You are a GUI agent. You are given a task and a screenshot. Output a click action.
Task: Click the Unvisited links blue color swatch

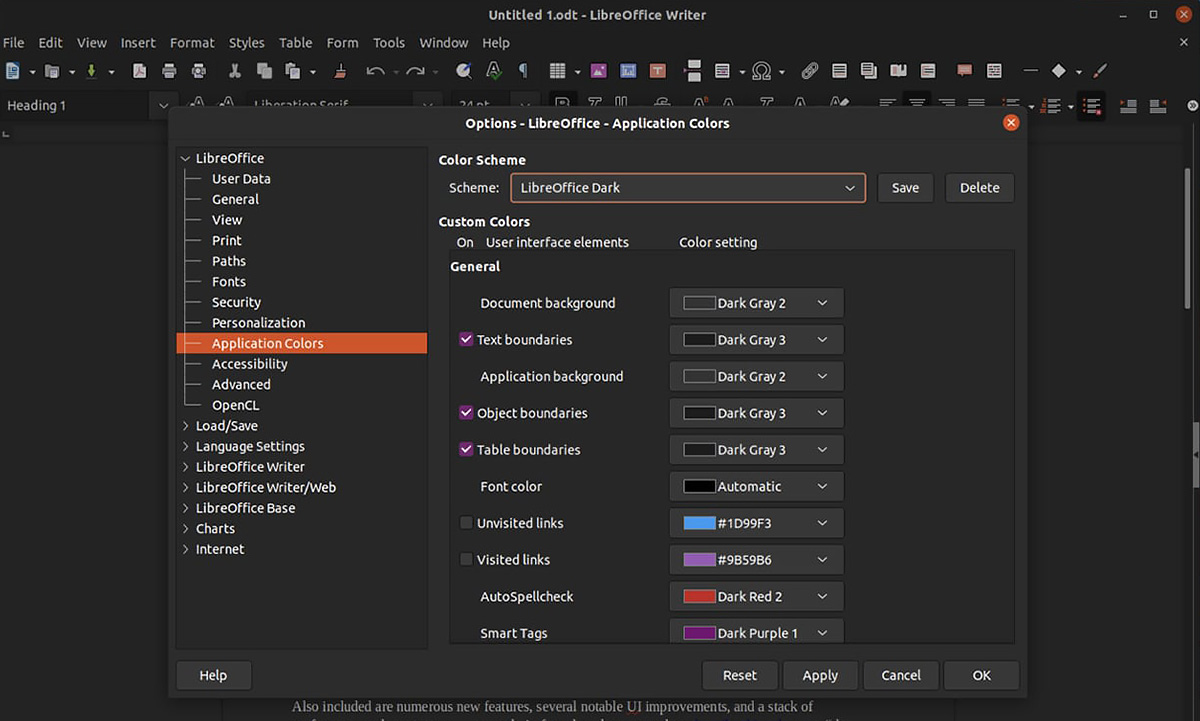(x=699, y=523)
